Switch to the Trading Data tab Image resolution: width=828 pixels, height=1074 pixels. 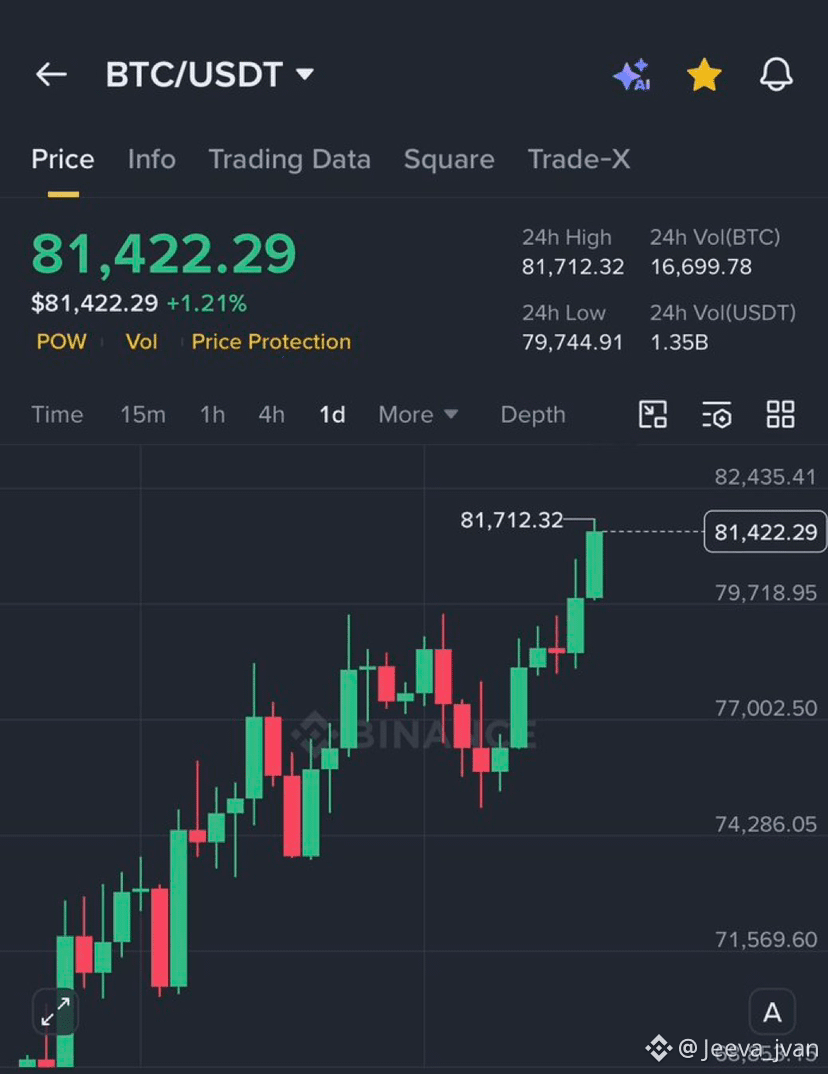tap(290, 159)
